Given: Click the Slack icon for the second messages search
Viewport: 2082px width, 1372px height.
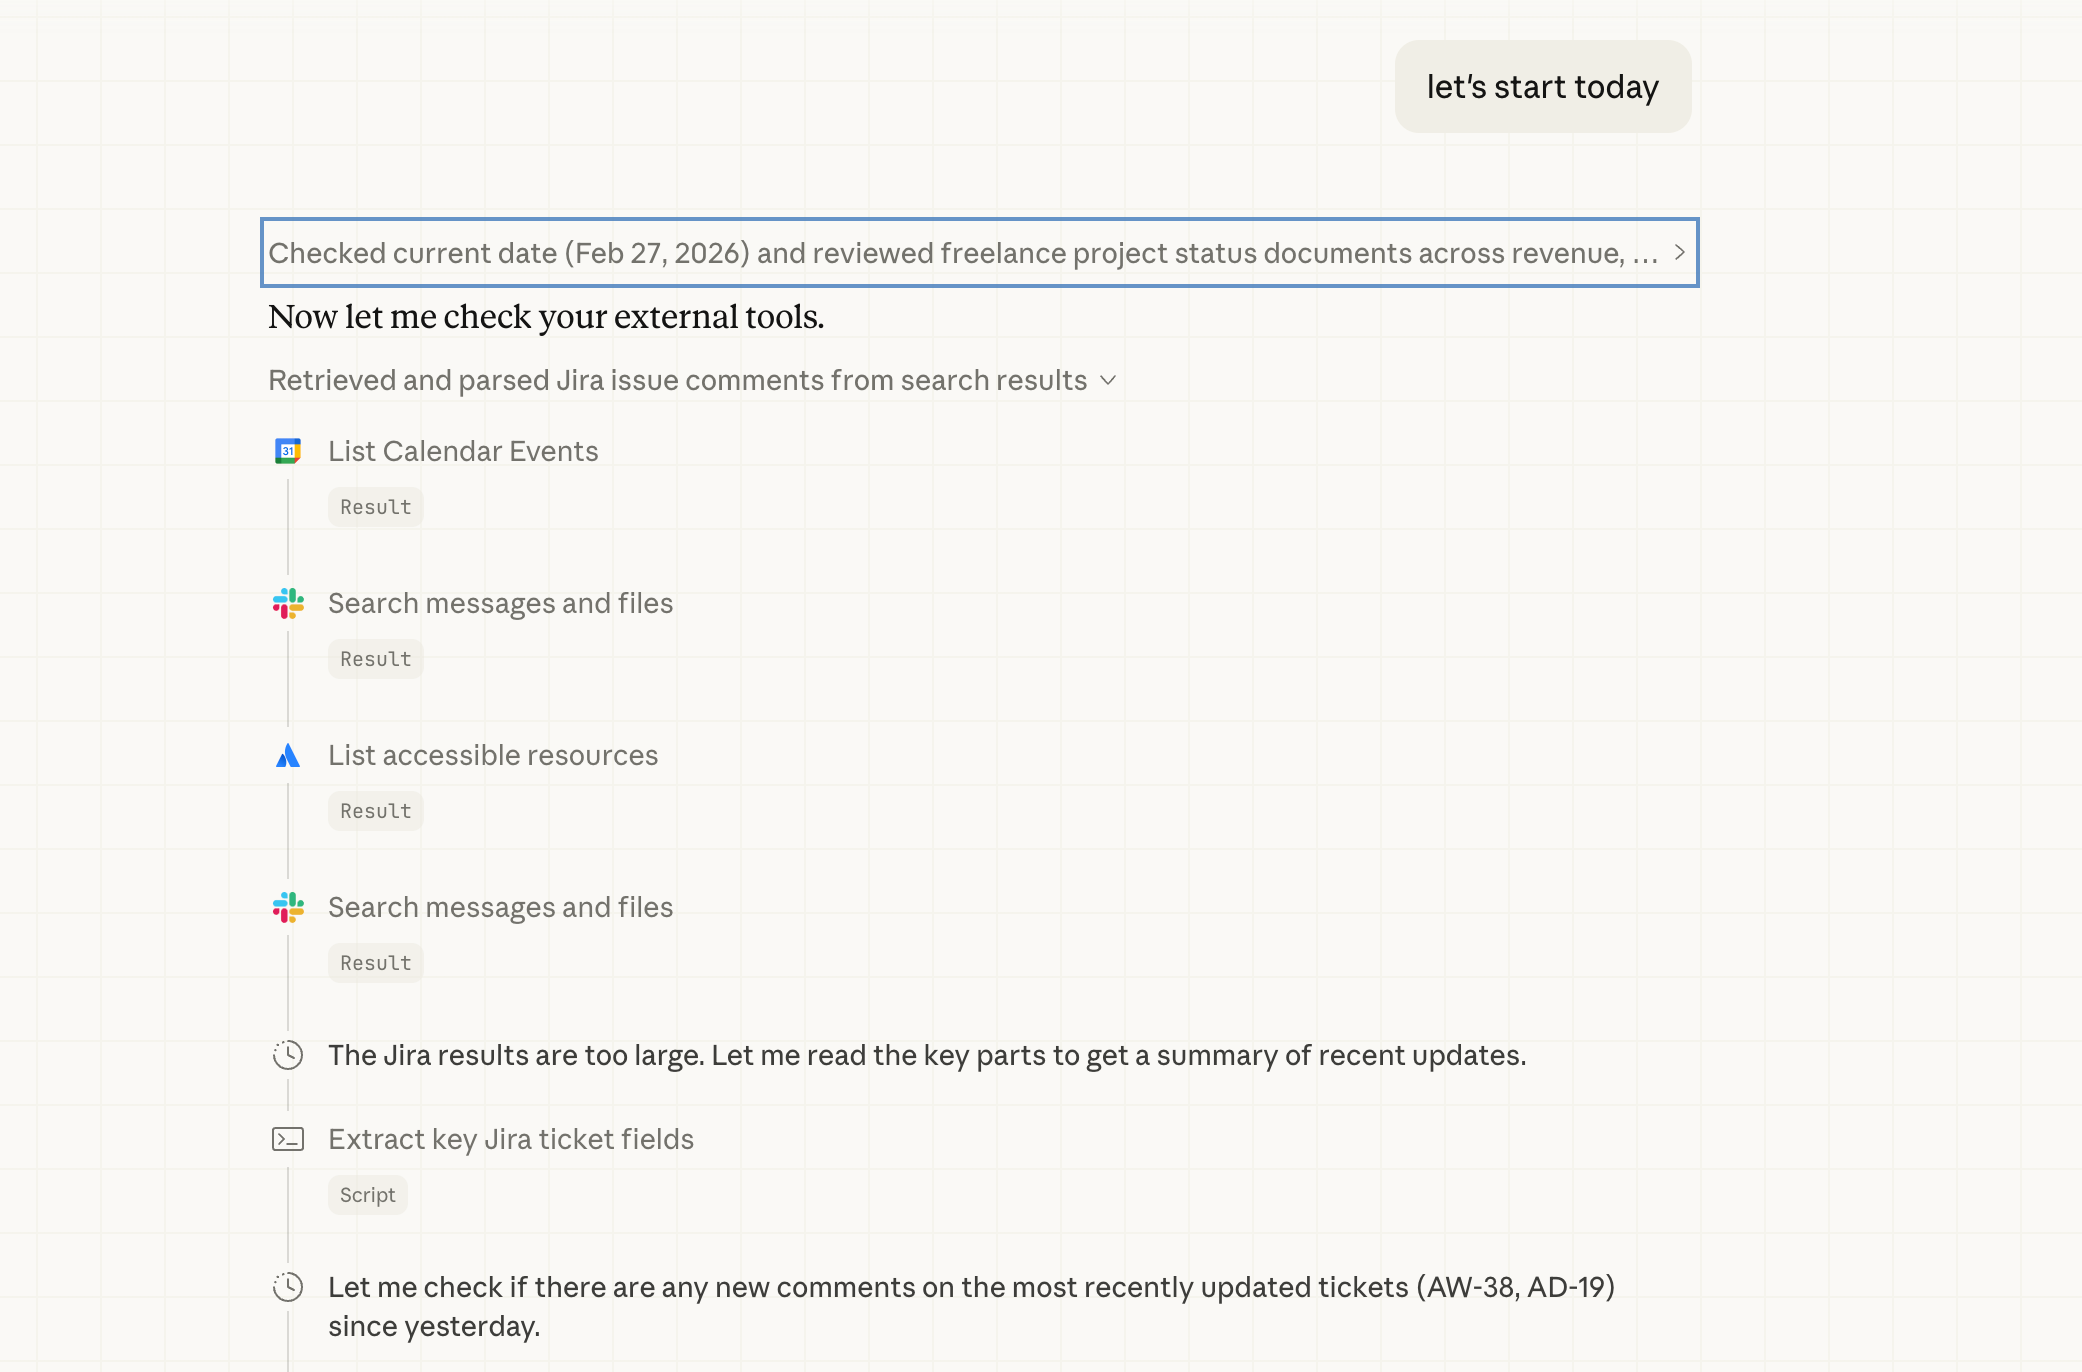Looking at the screenshot, I should click(x=288, y=907).
